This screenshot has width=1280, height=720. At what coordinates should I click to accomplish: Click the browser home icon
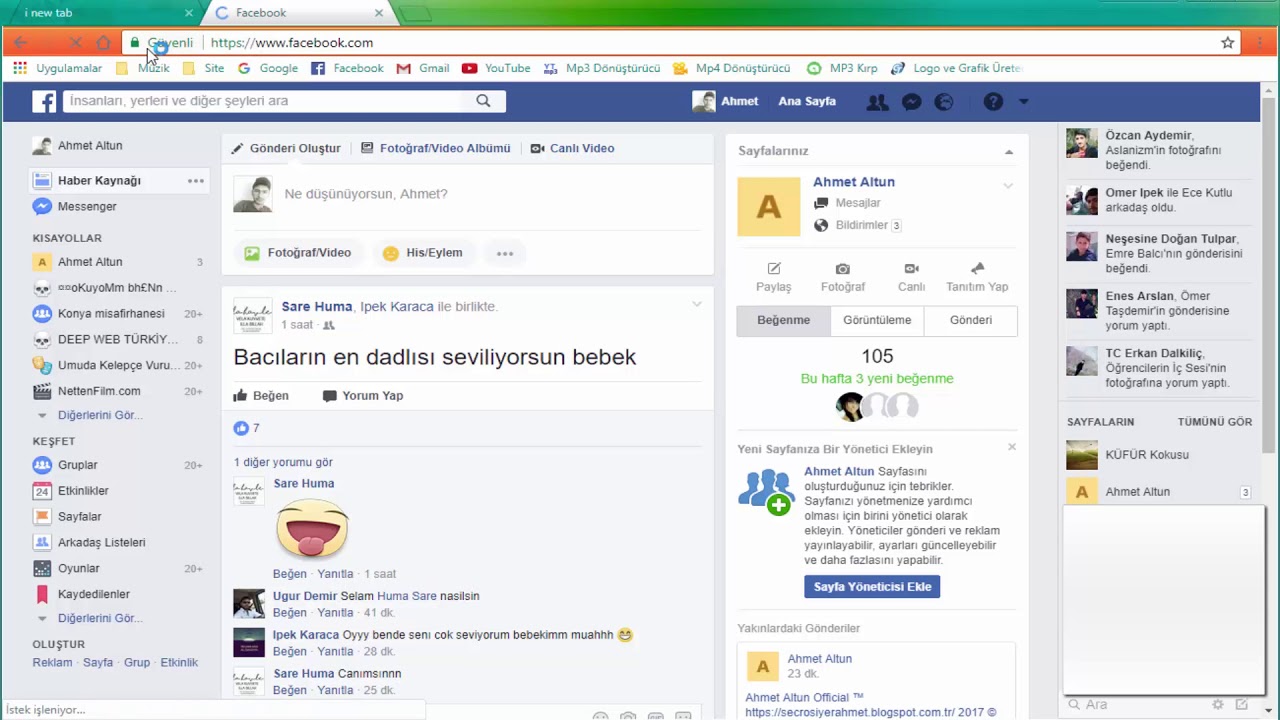(104, 42)
